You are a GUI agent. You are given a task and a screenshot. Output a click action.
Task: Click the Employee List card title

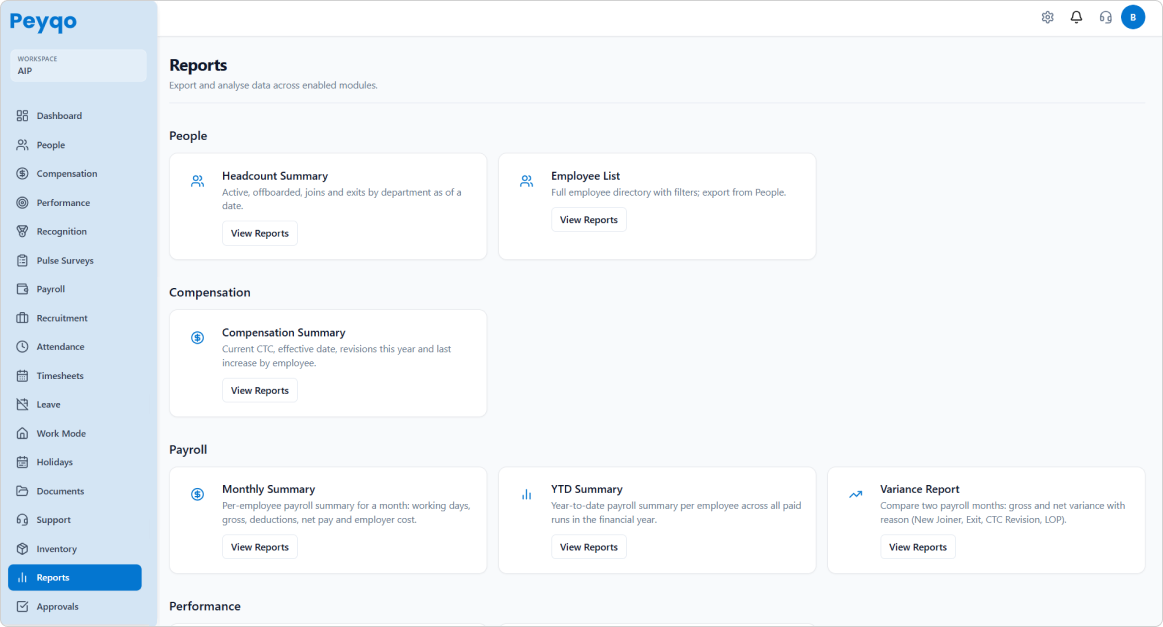tap(585, 176)
